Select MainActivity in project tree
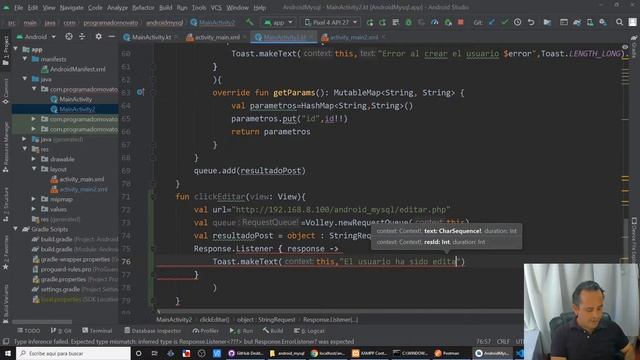This screenshot has height=360, width=640. pyautogui.click(x=71, y=99)
